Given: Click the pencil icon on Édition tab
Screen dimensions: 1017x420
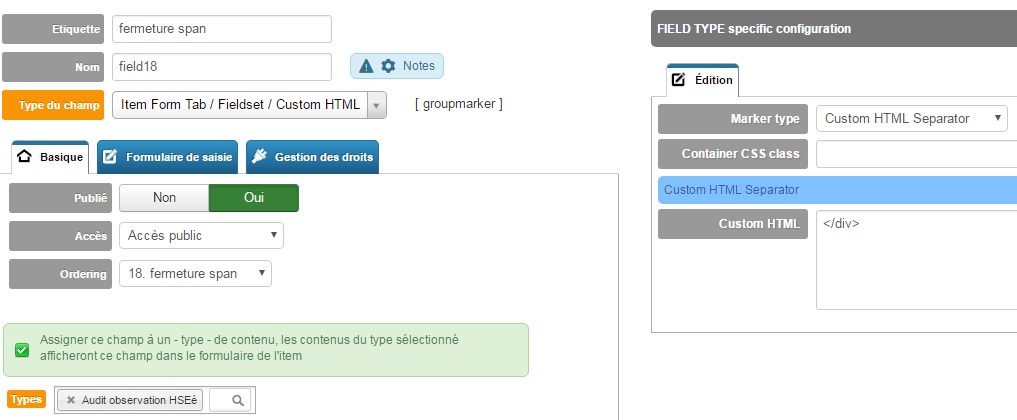Looking at the screenshot, I should (678, 80).
